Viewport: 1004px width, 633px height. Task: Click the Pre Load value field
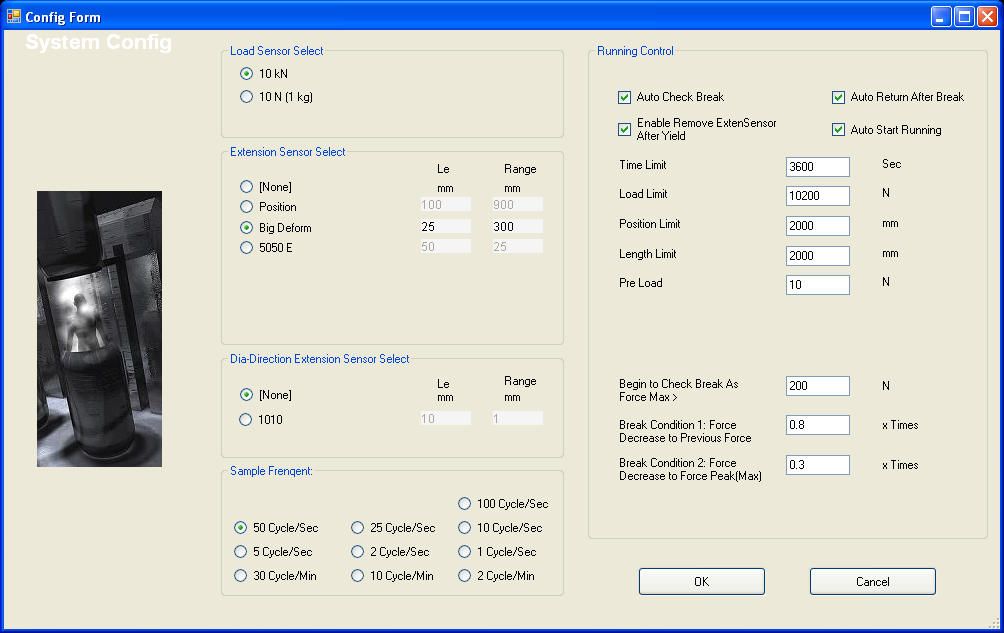(x=817, y=286)
